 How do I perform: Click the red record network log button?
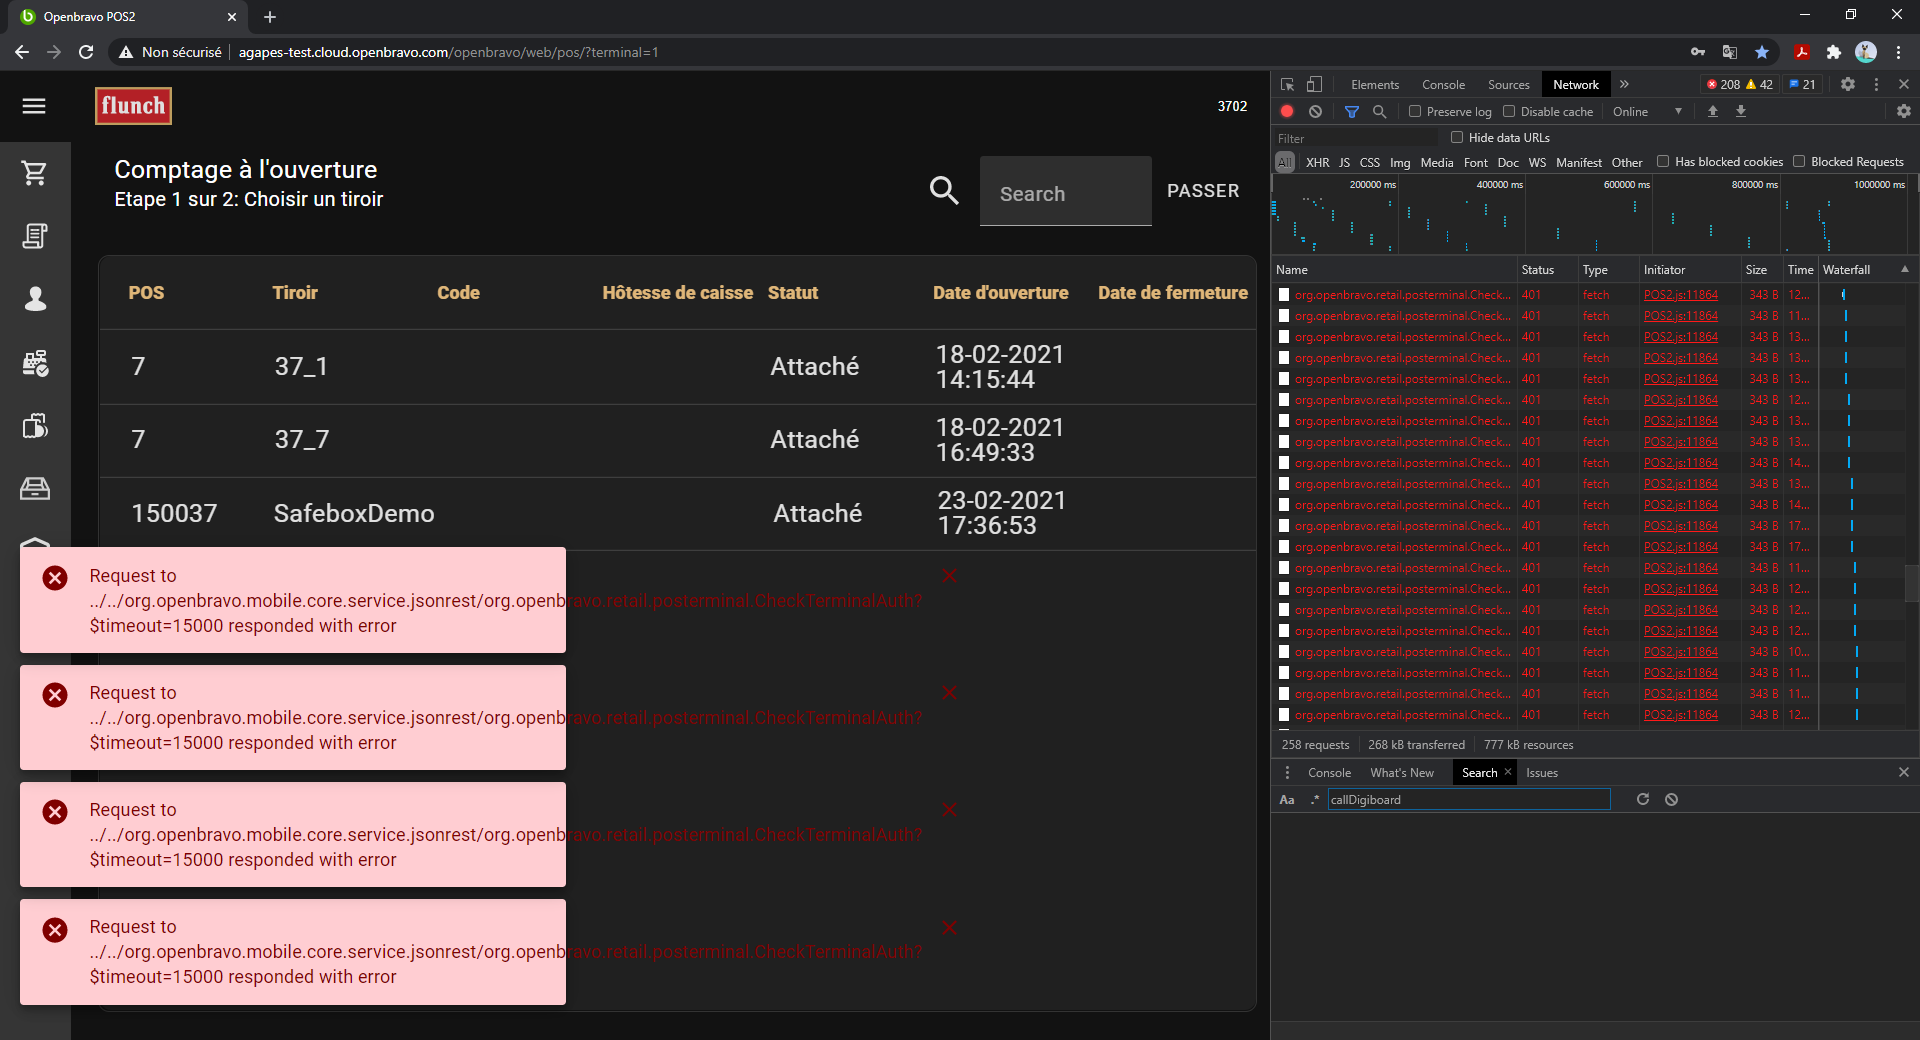(x=1287, y=112)
